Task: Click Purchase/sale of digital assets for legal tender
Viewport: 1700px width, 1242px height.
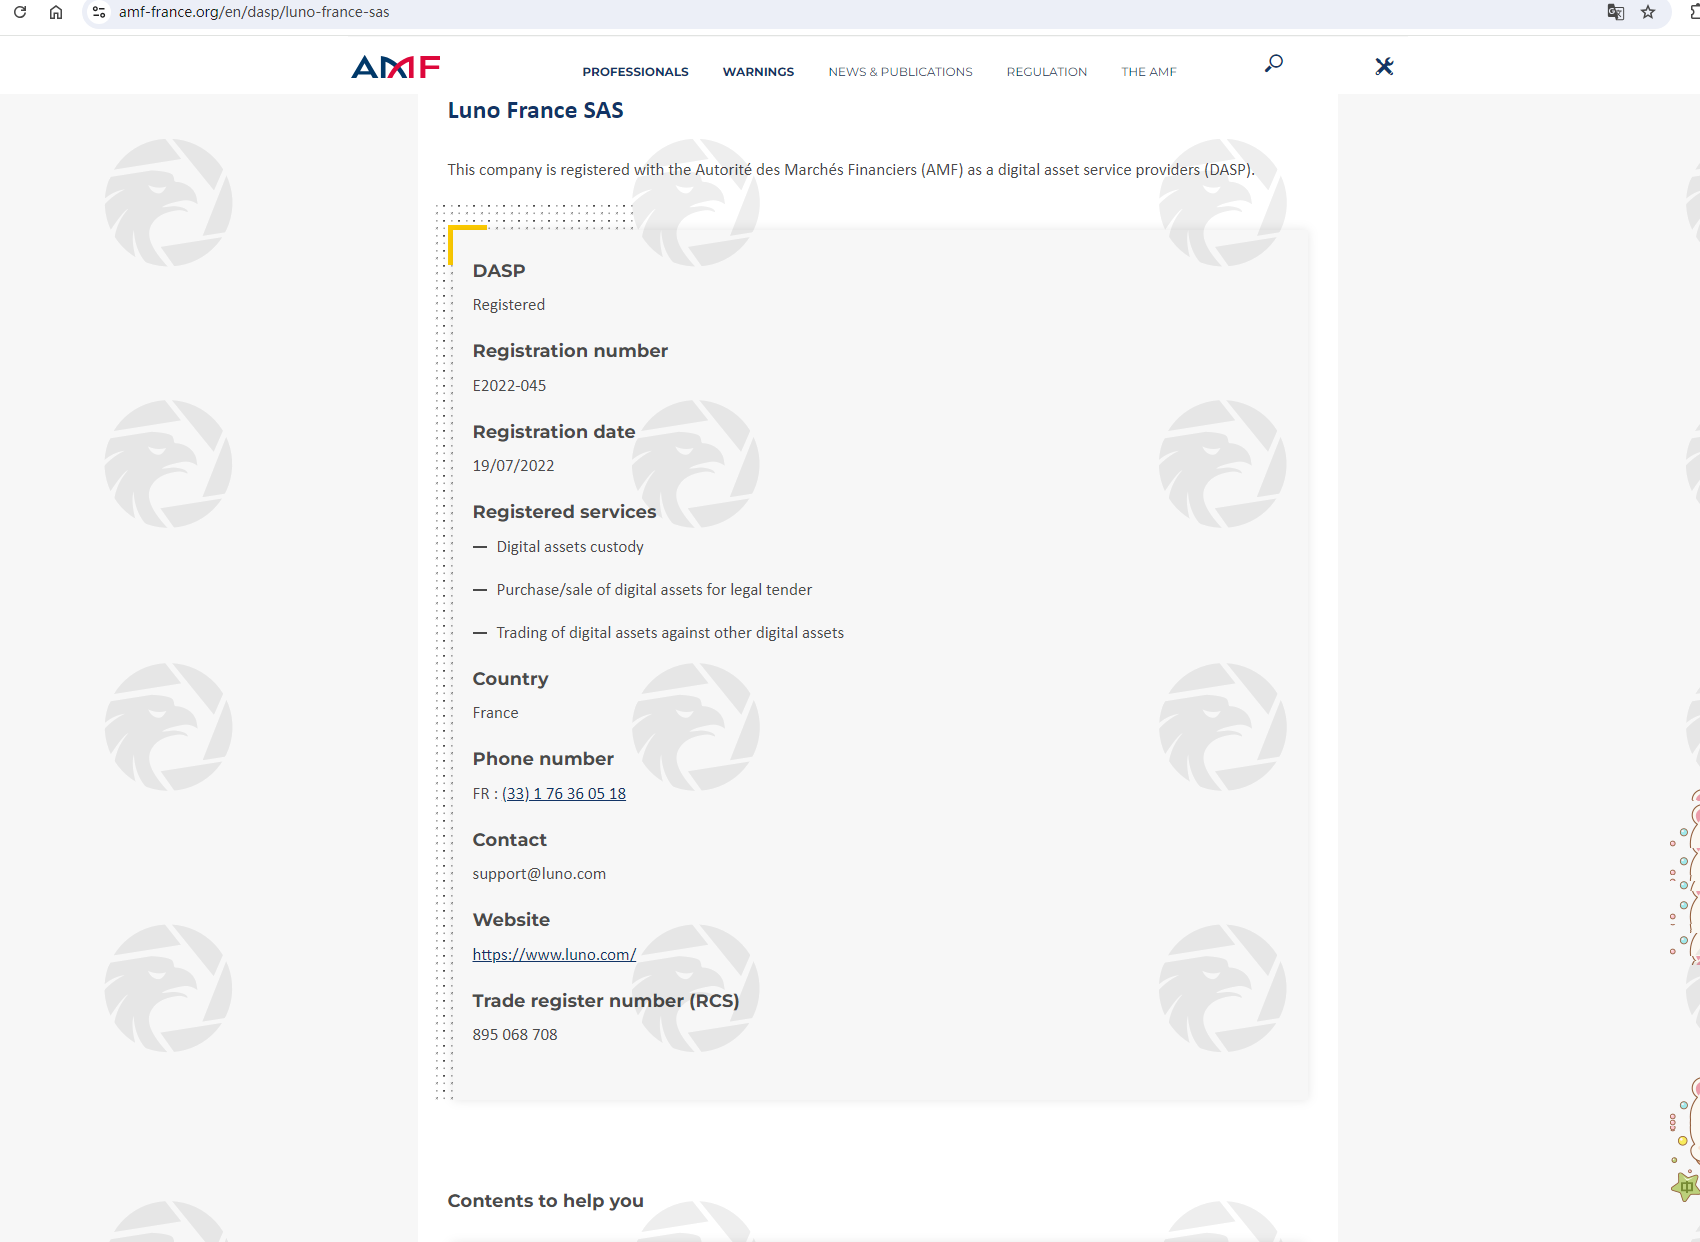Action: [654, 590]
